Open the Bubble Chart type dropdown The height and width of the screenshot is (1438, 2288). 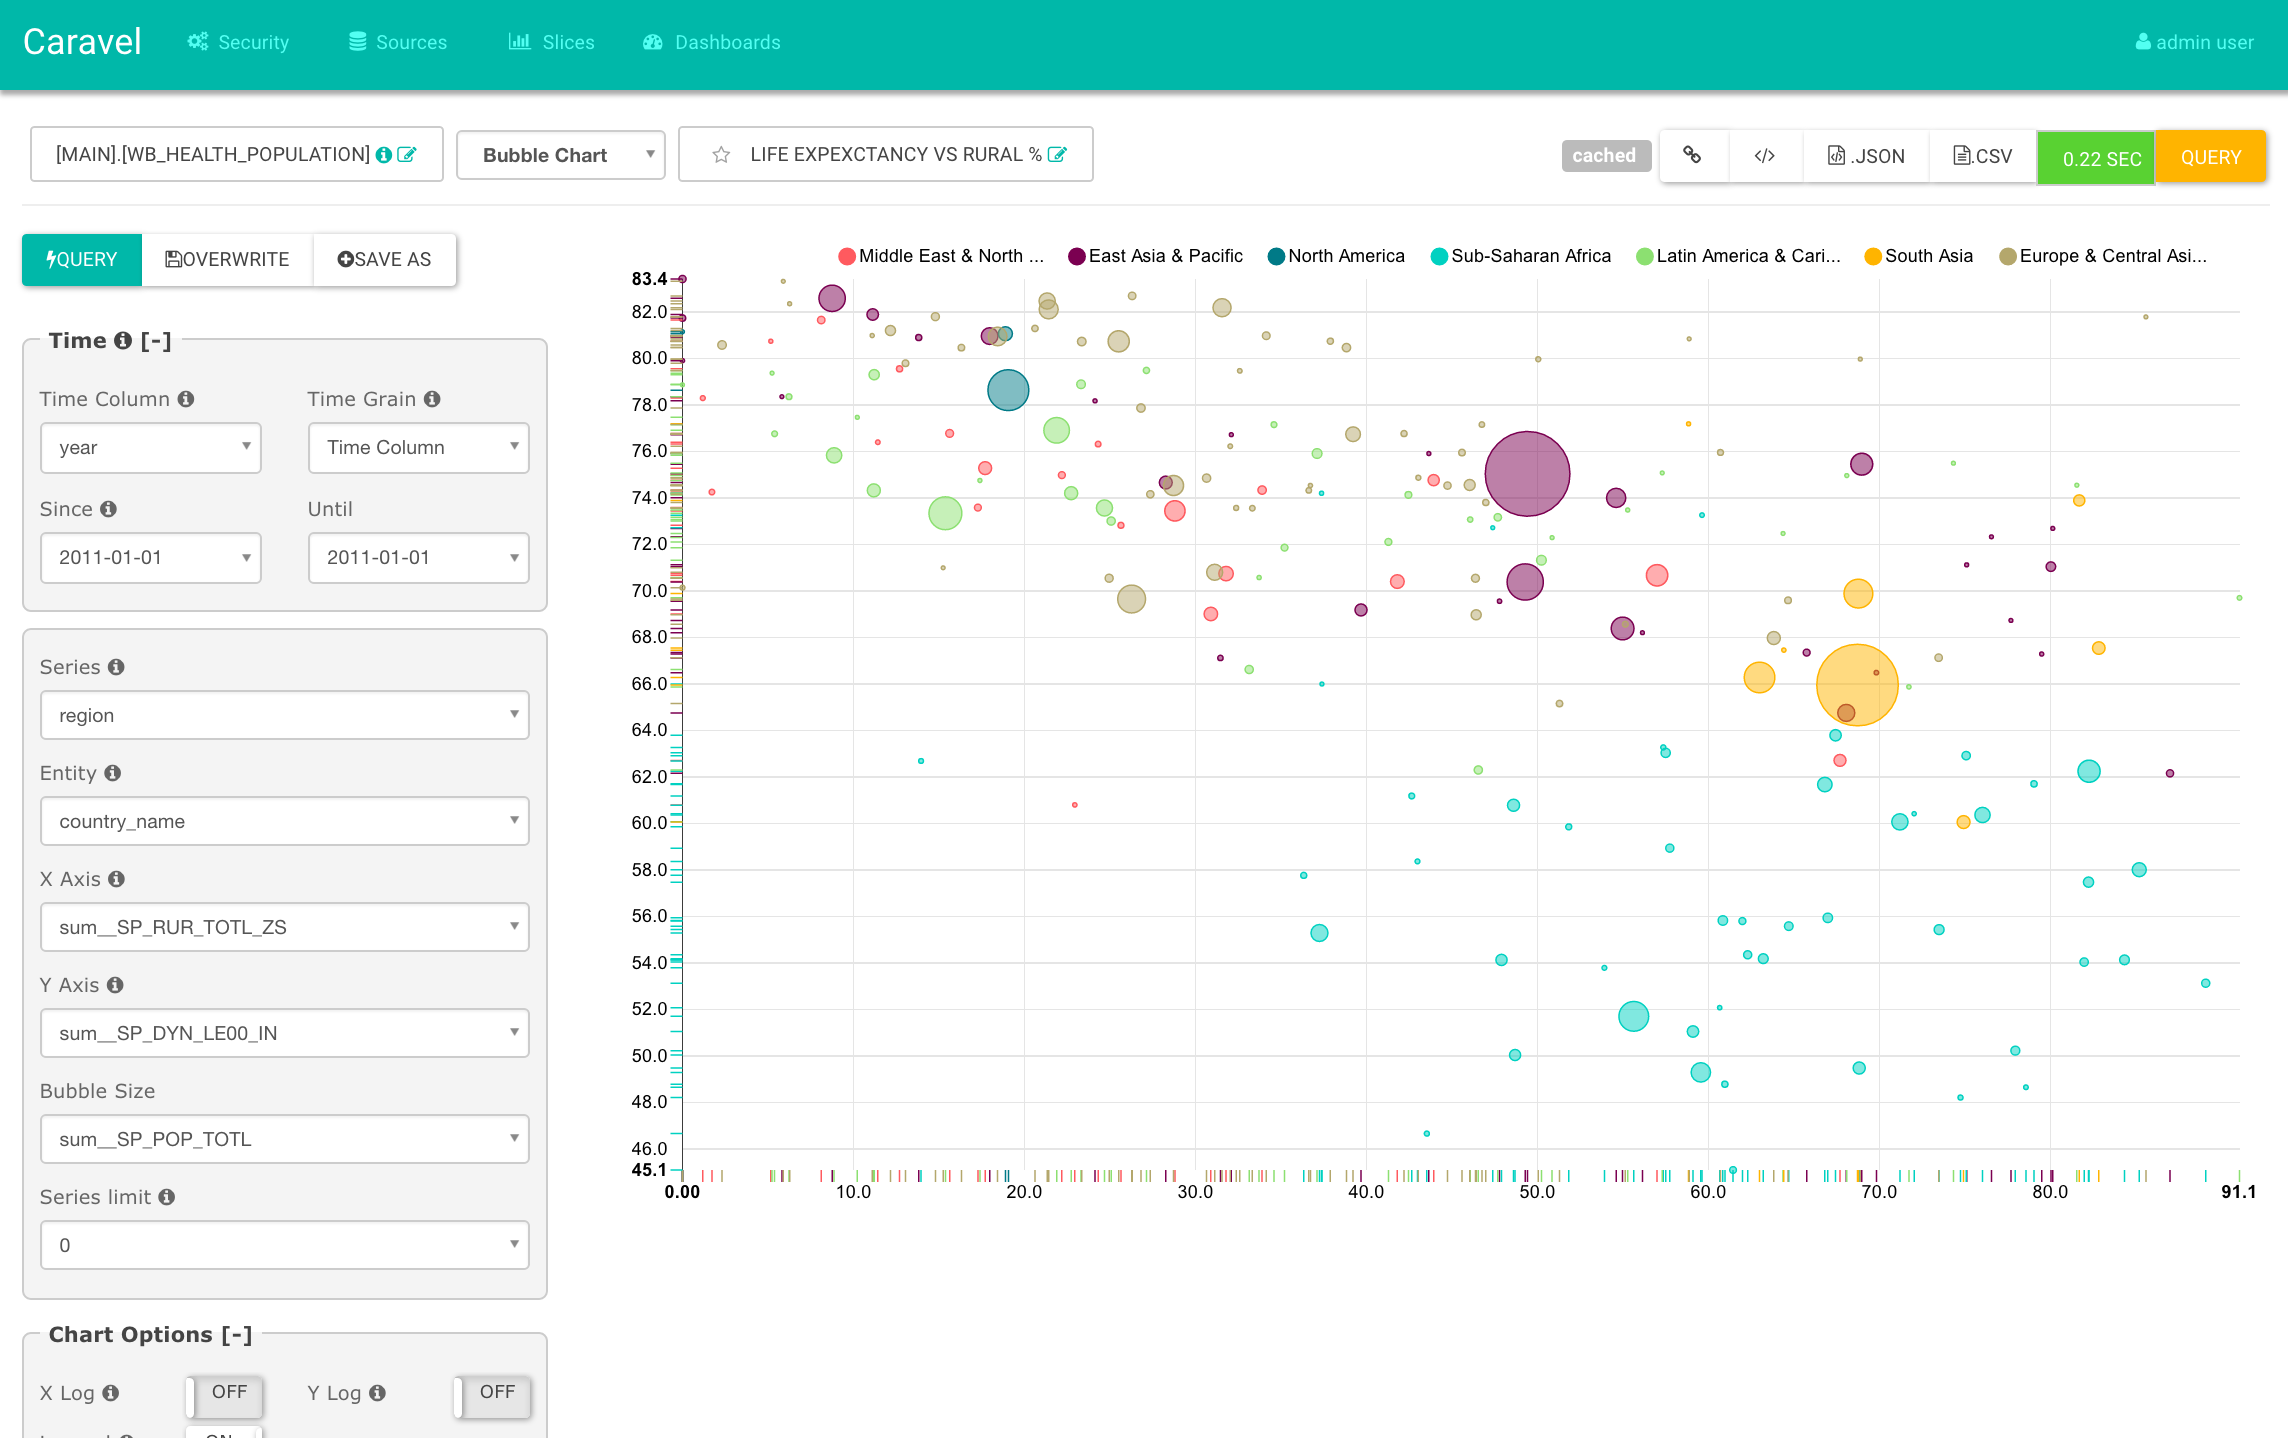[560, 155]
